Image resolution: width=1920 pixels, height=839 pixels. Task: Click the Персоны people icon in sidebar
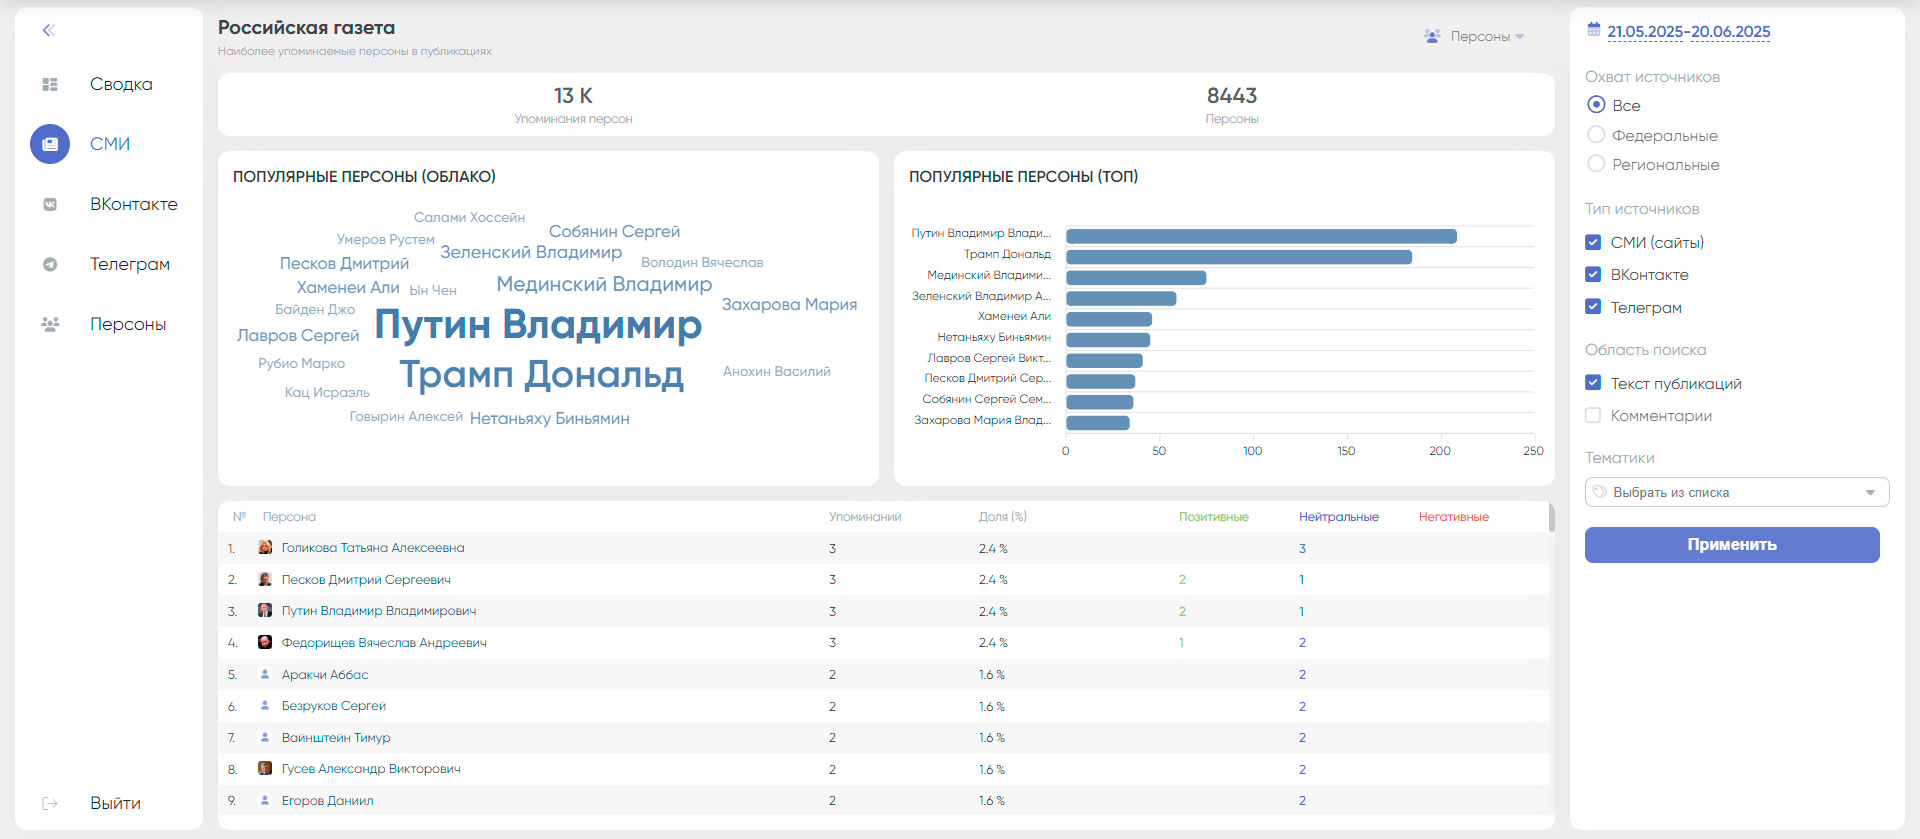coord(50,324)
